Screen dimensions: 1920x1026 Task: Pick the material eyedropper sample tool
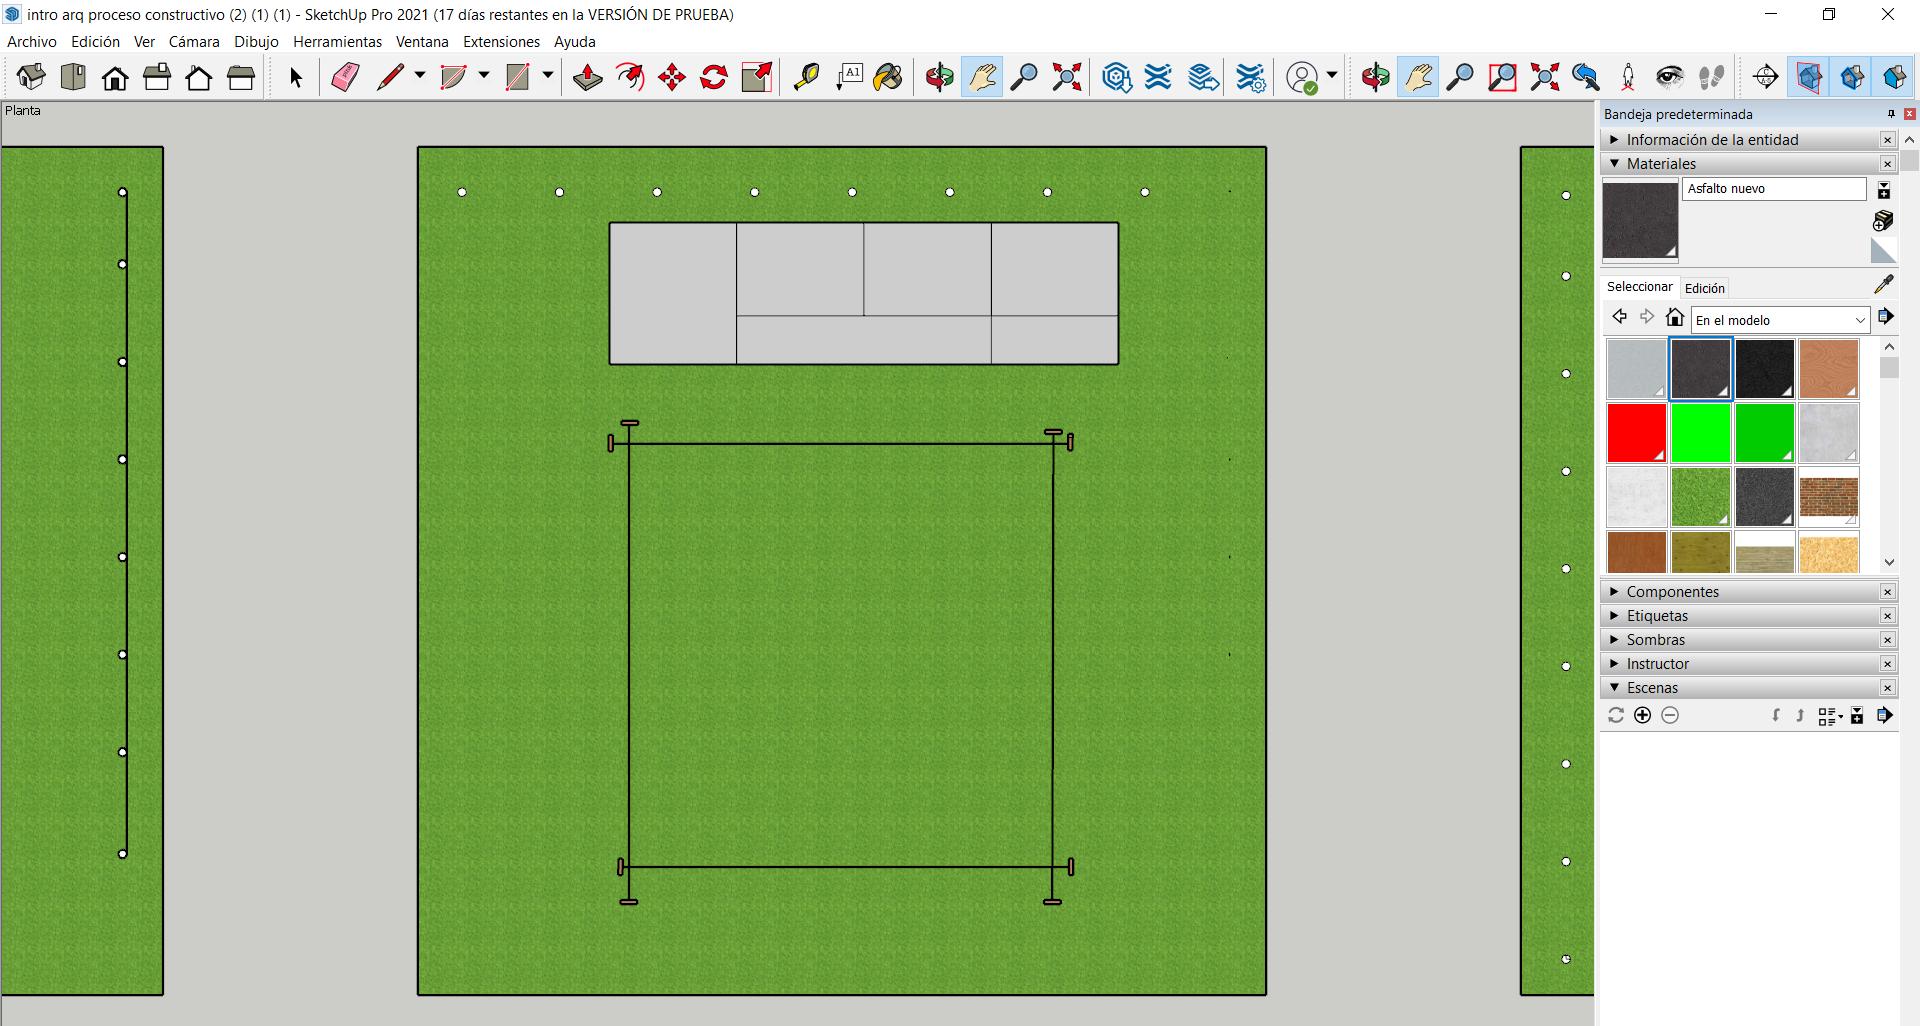pyautogui.click(x=1884, y=285)
